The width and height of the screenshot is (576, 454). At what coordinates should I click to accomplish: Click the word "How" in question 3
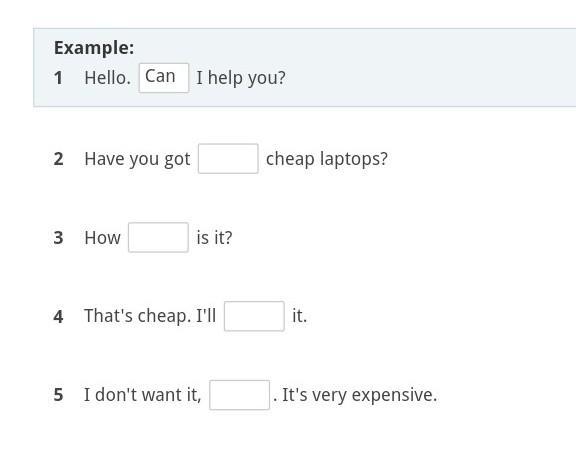[x=102, y=238]
